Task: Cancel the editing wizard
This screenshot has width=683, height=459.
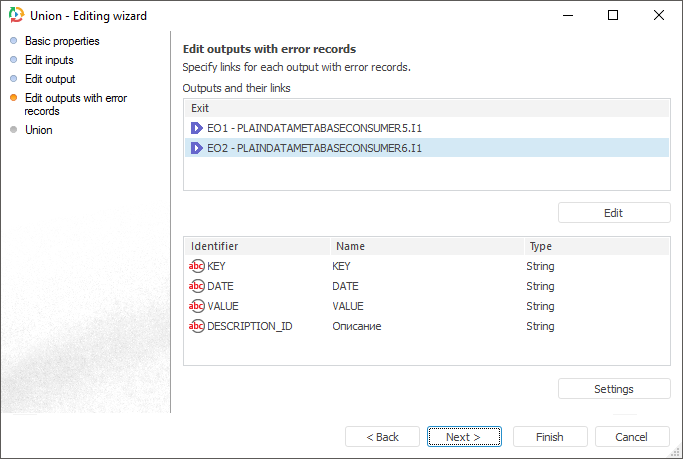Action: click(631, 437)
